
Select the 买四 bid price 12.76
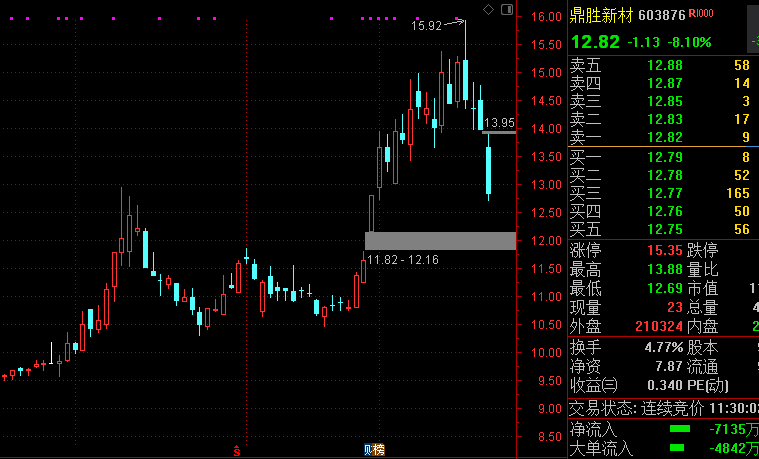pyautogui.click(x=665, y=211)
